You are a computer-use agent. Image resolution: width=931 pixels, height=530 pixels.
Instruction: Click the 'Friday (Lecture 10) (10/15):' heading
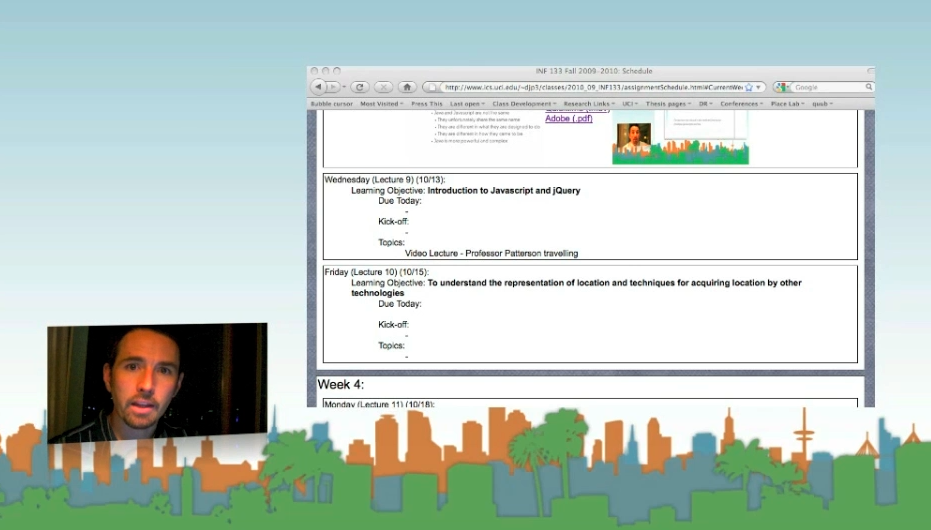[376, 272]
